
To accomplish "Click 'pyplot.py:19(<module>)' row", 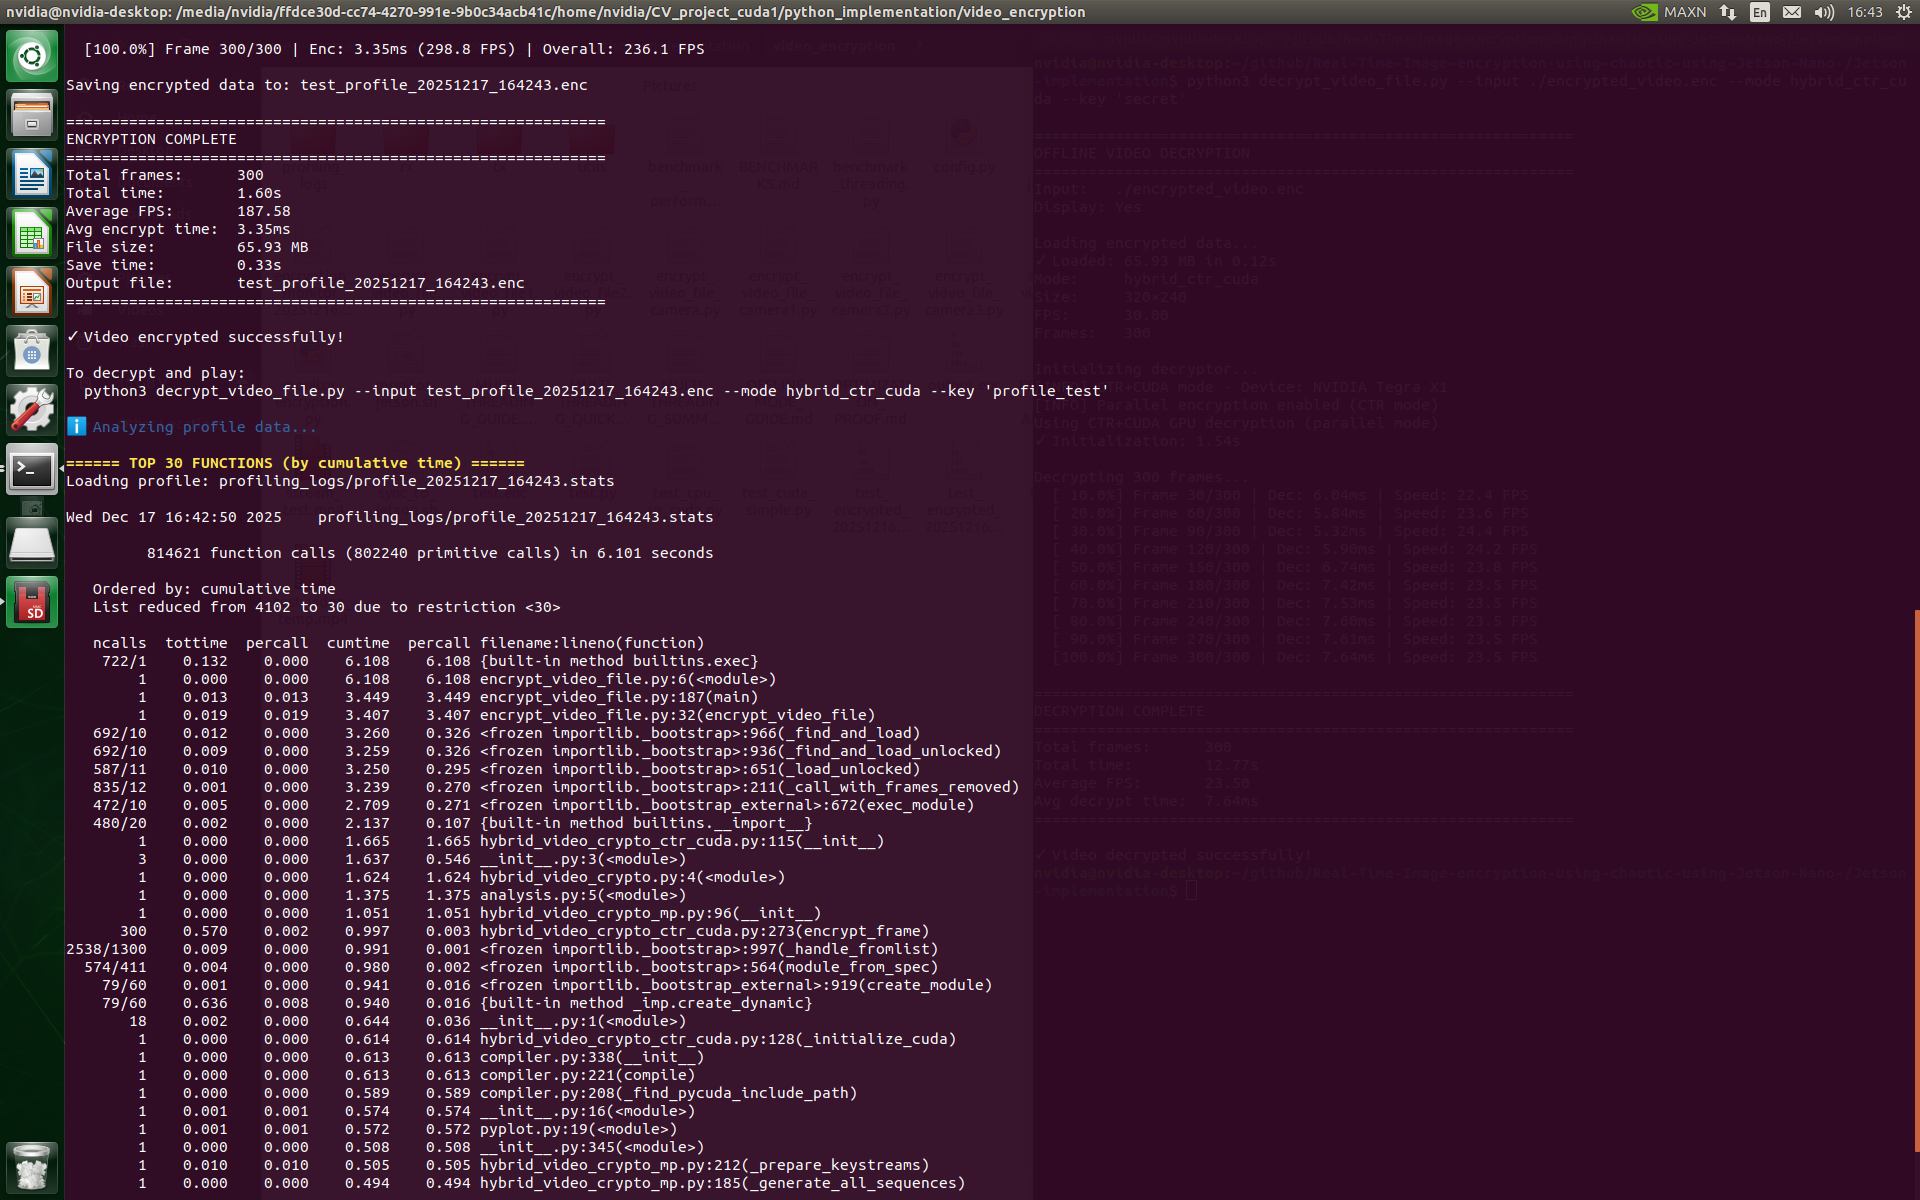I will (372, 1129).
